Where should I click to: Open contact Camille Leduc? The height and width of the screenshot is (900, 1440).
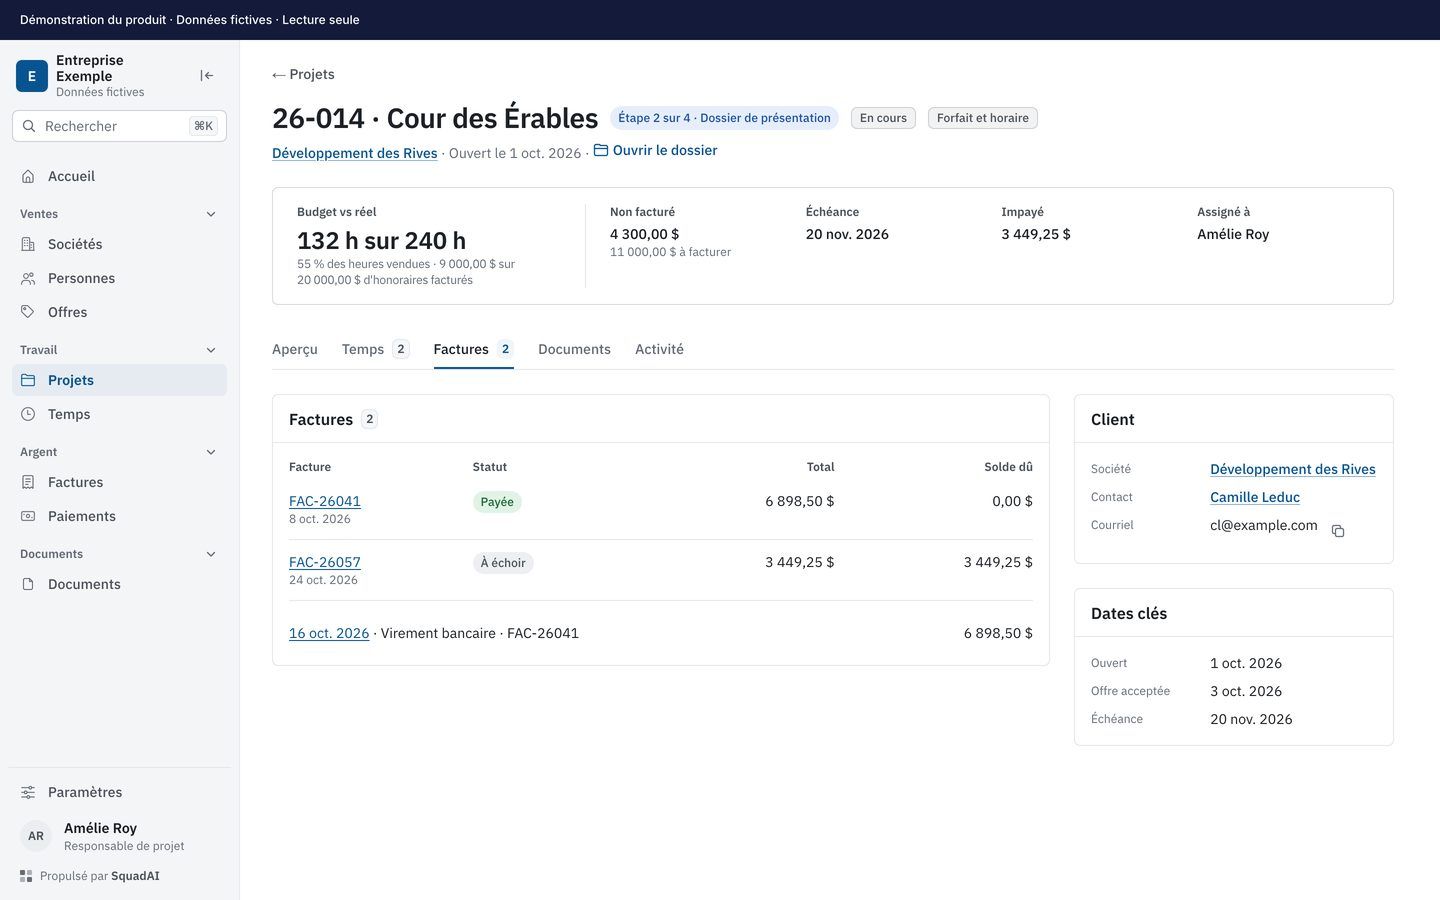[1255, 497]
